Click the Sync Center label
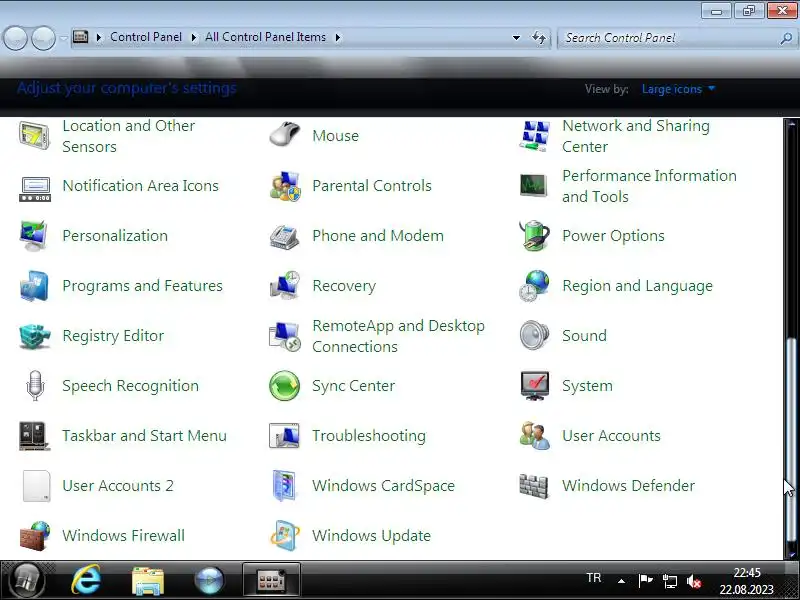800x600 pixels. pyautogui.click(x=354, y=386)
